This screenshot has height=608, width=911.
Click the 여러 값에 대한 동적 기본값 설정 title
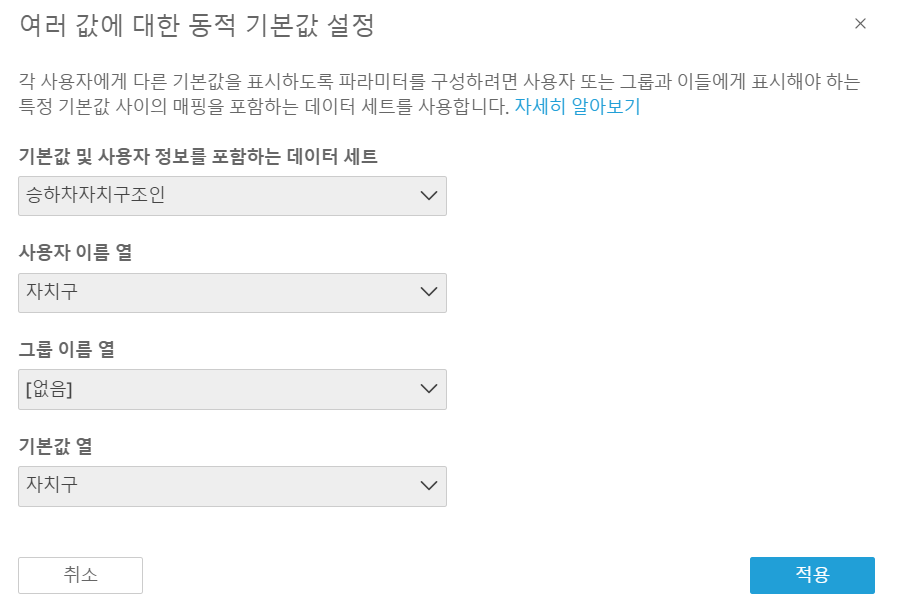[x=198, y=26]
